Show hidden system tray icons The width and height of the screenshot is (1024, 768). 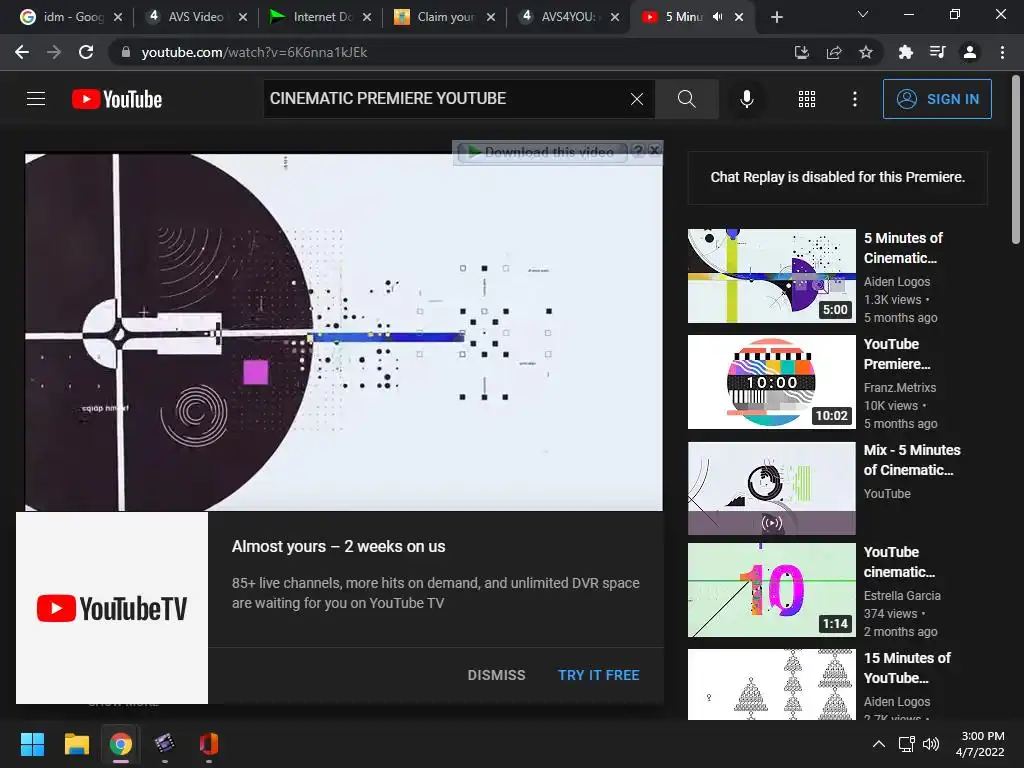tap(879, 744)
